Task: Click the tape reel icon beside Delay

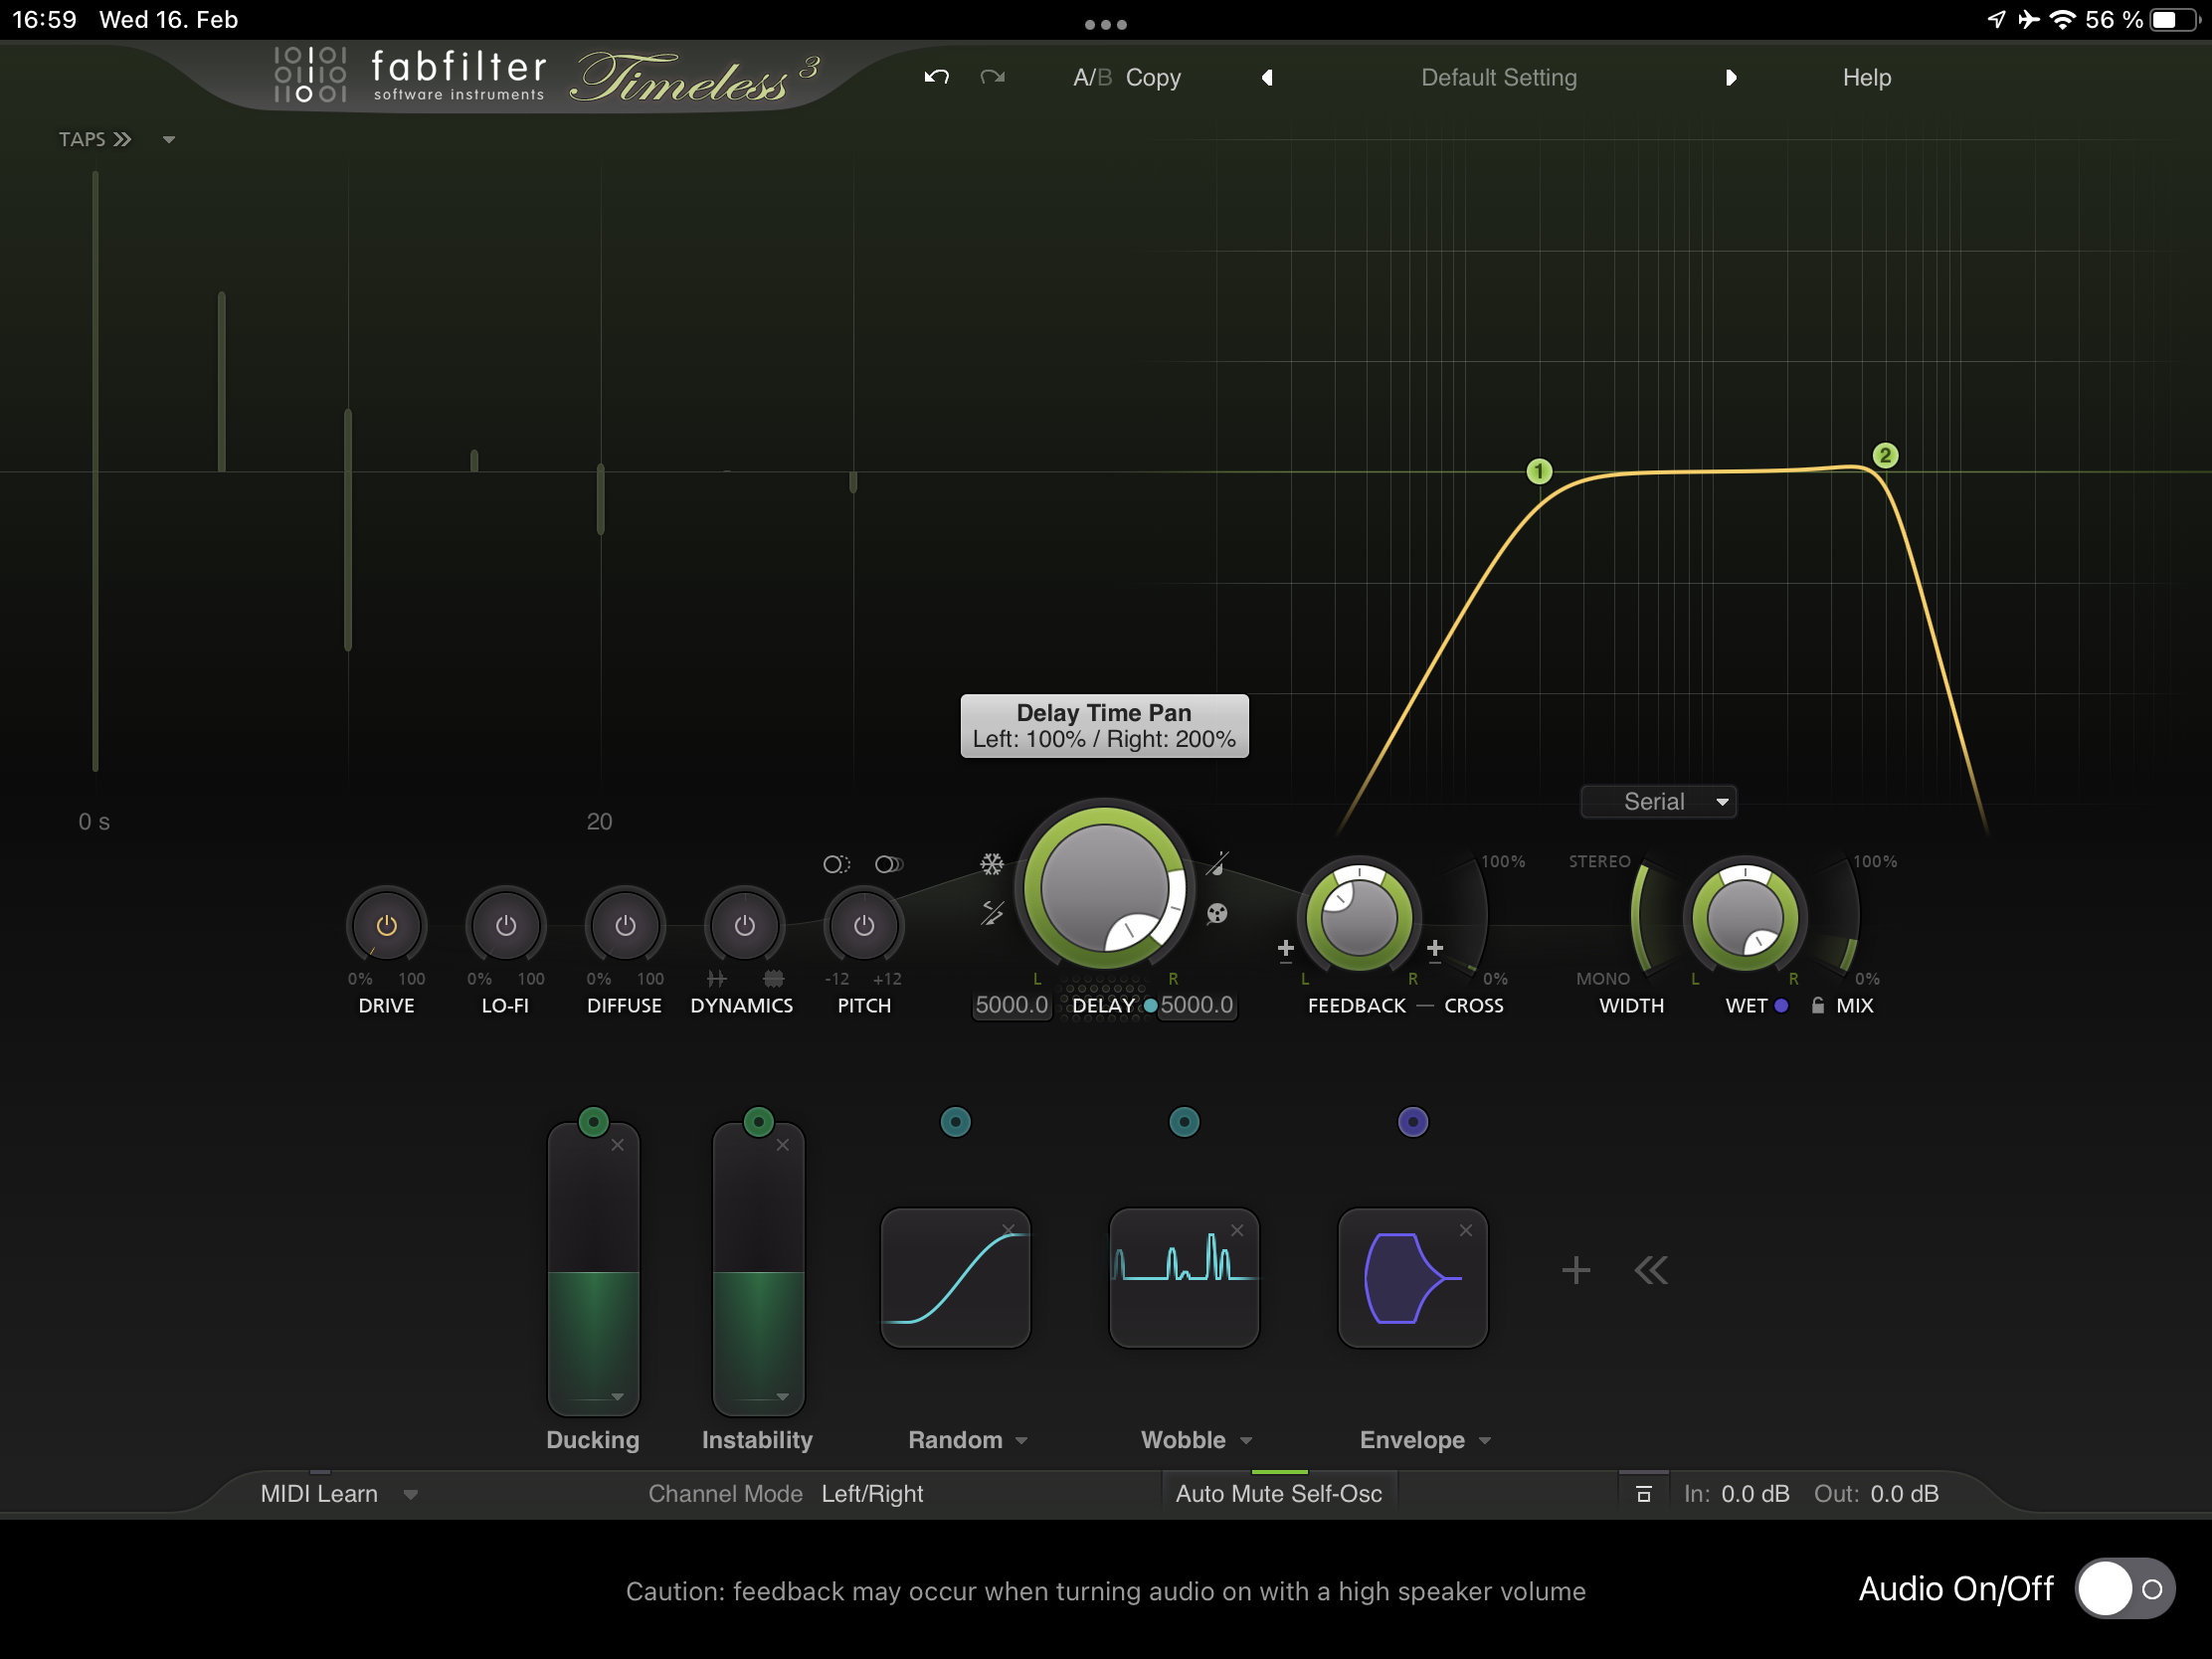Action: pos(1217,913)
